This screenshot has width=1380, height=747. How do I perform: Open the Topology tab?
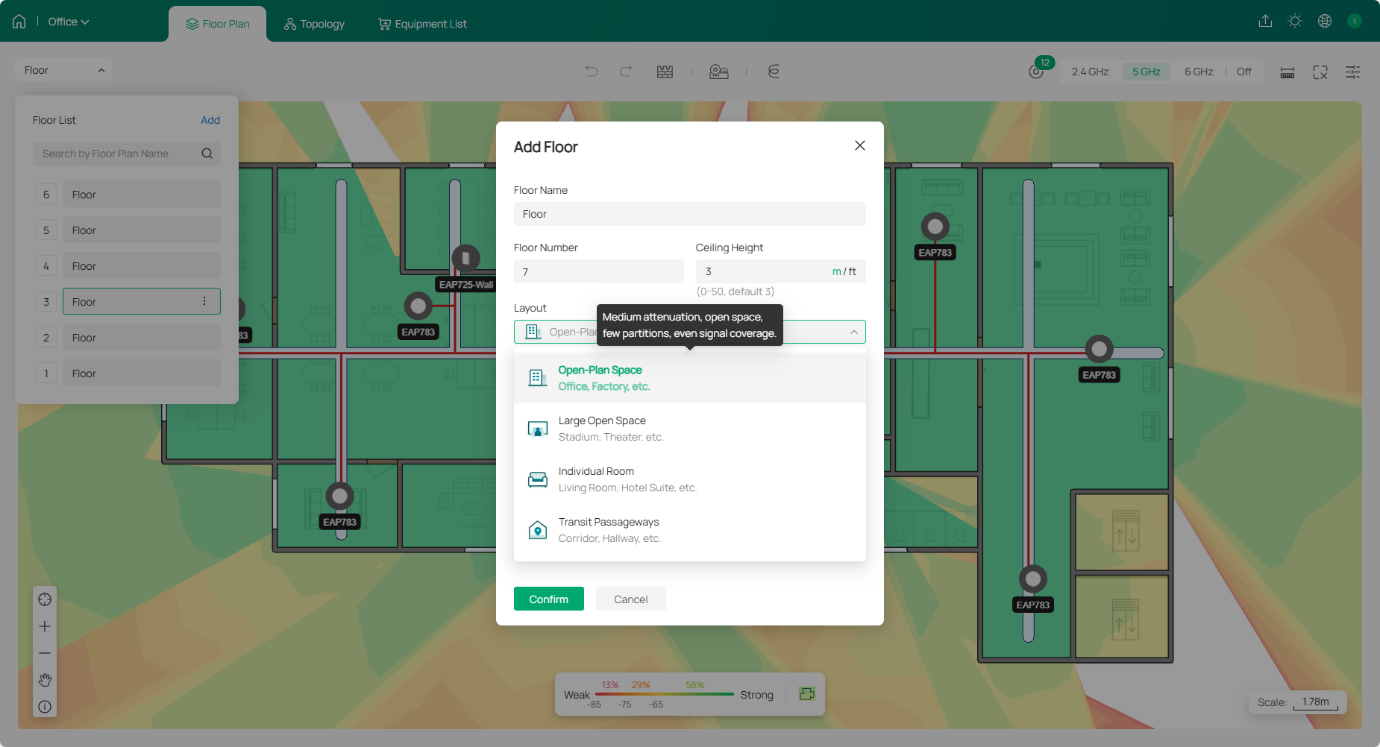tap(314, 24)
